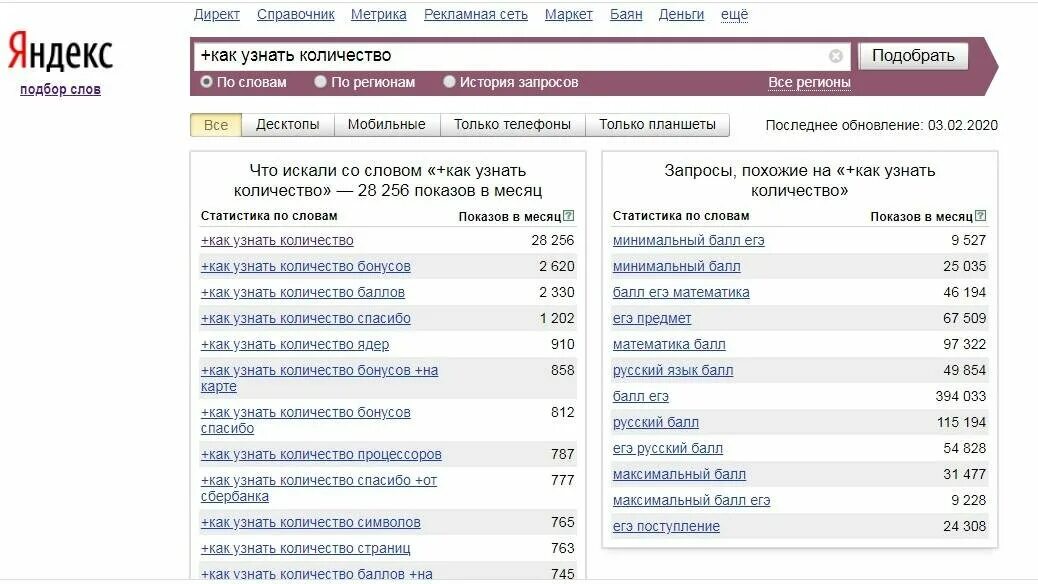Open the 'Все регионы' region selector

809,82
